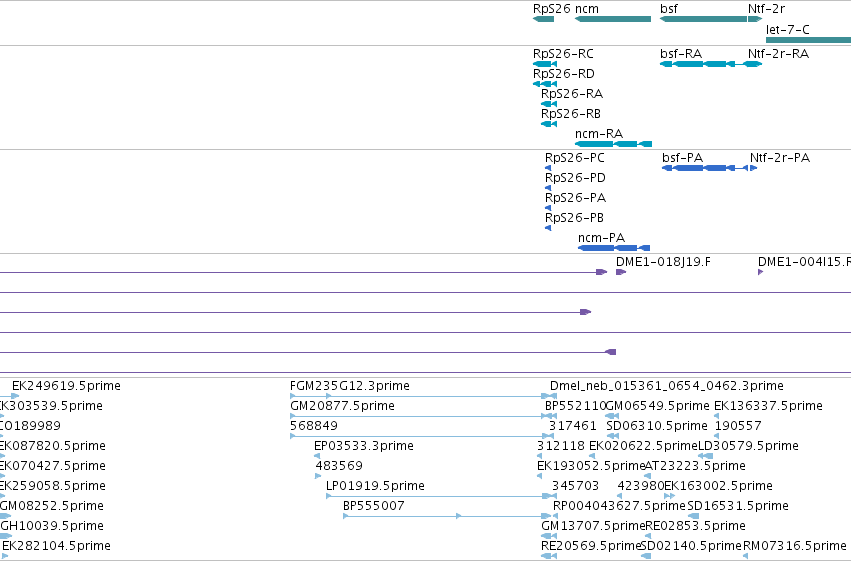The image size is (851, 561).
Task: Click the EK163002.5prime EST label
Action: 719,486
